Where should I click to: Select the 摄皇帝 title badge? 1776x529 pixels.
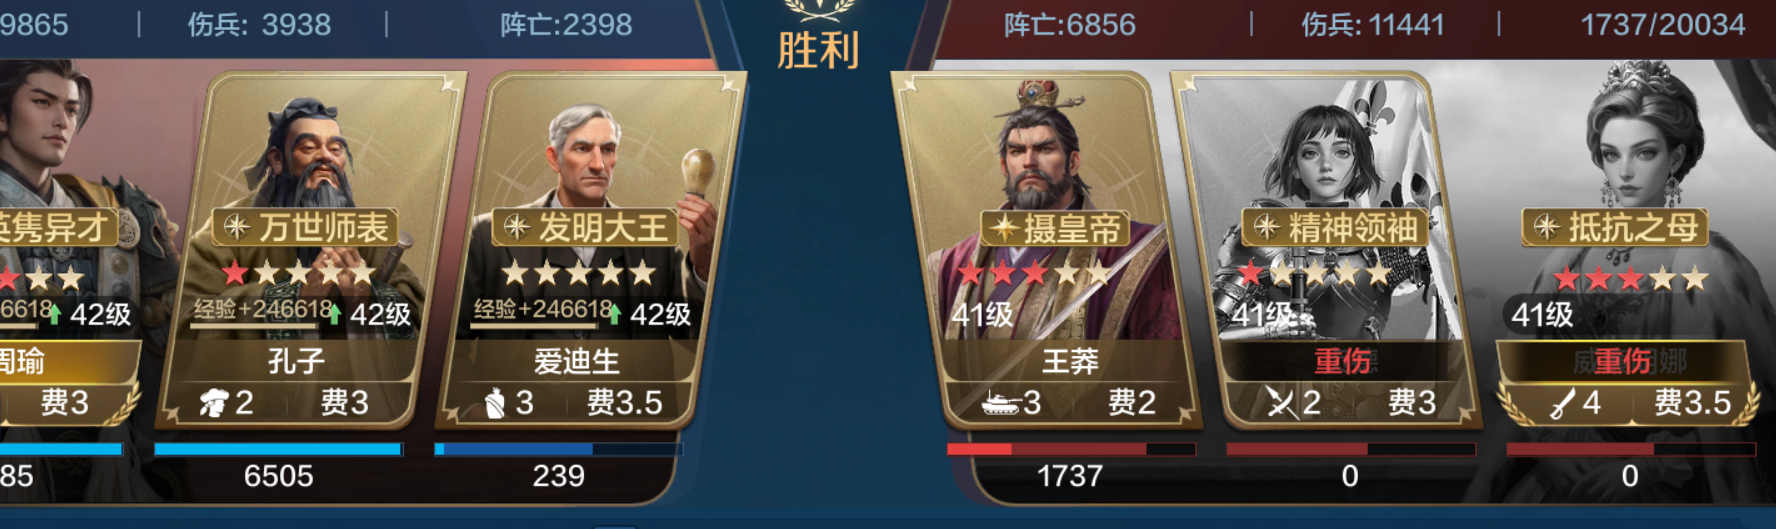tap(1055, 228)
